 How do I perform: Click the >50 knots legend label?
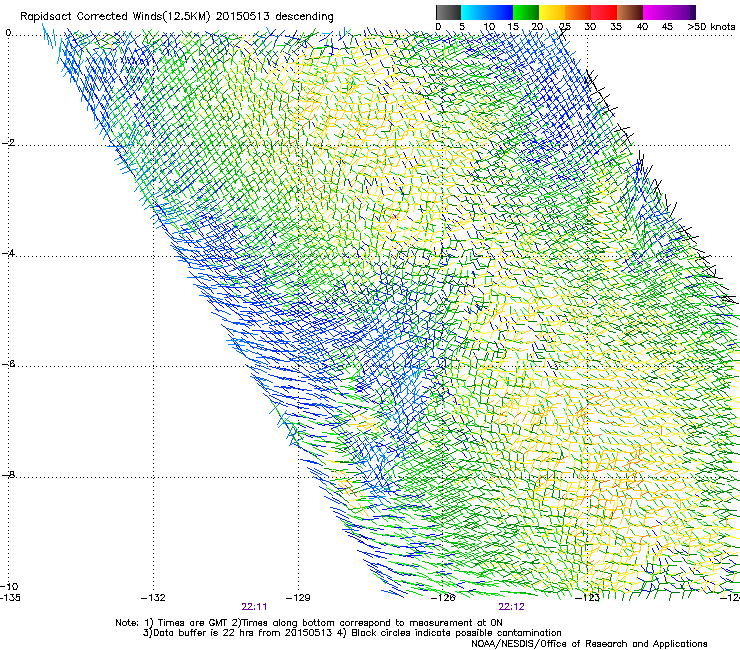pos(711,26)
